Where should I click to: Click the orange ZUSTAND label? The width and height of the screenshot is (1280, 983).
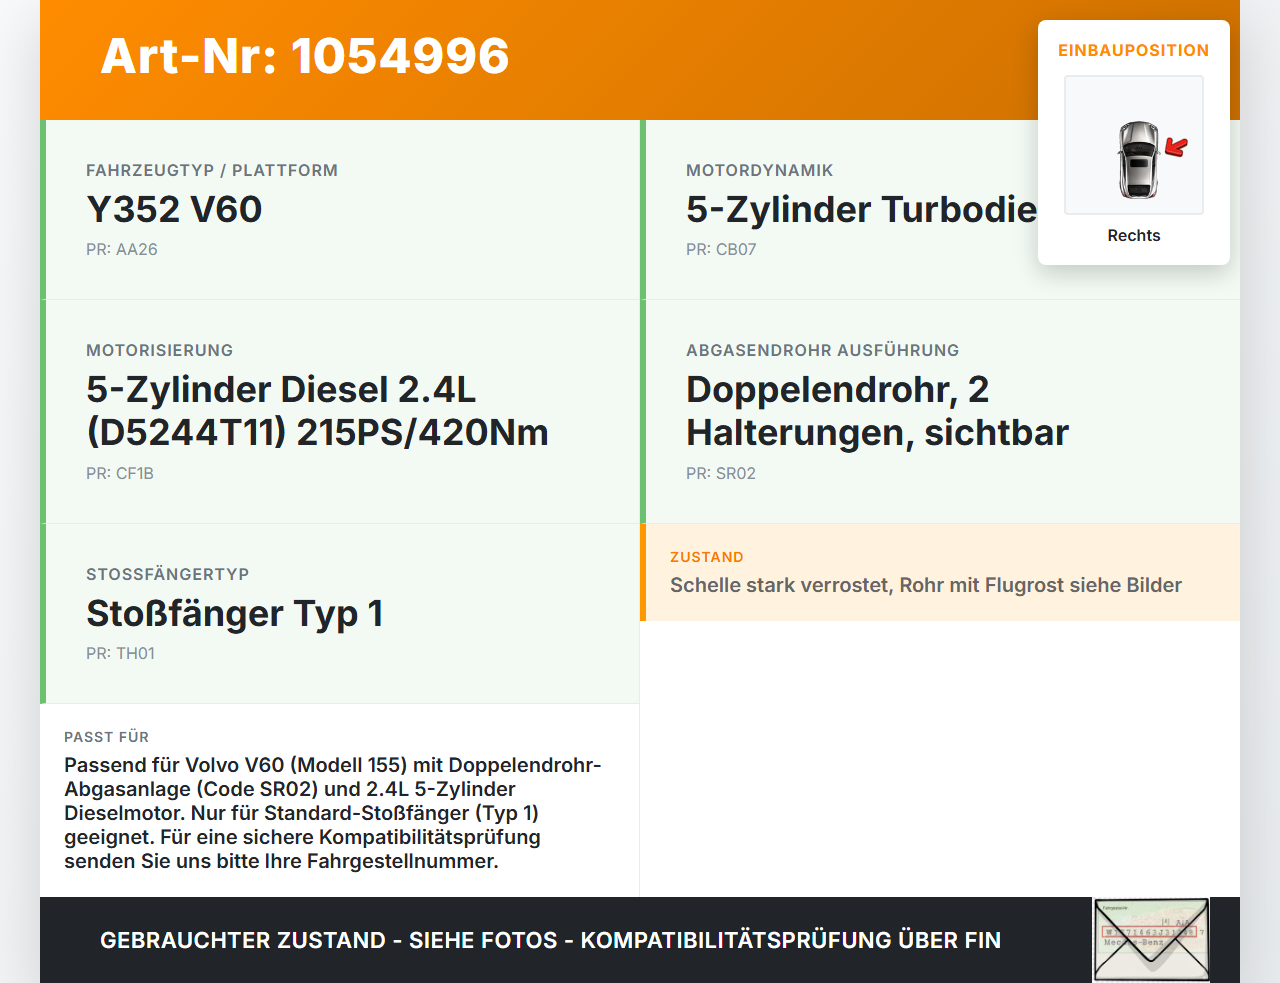(707, 557)
